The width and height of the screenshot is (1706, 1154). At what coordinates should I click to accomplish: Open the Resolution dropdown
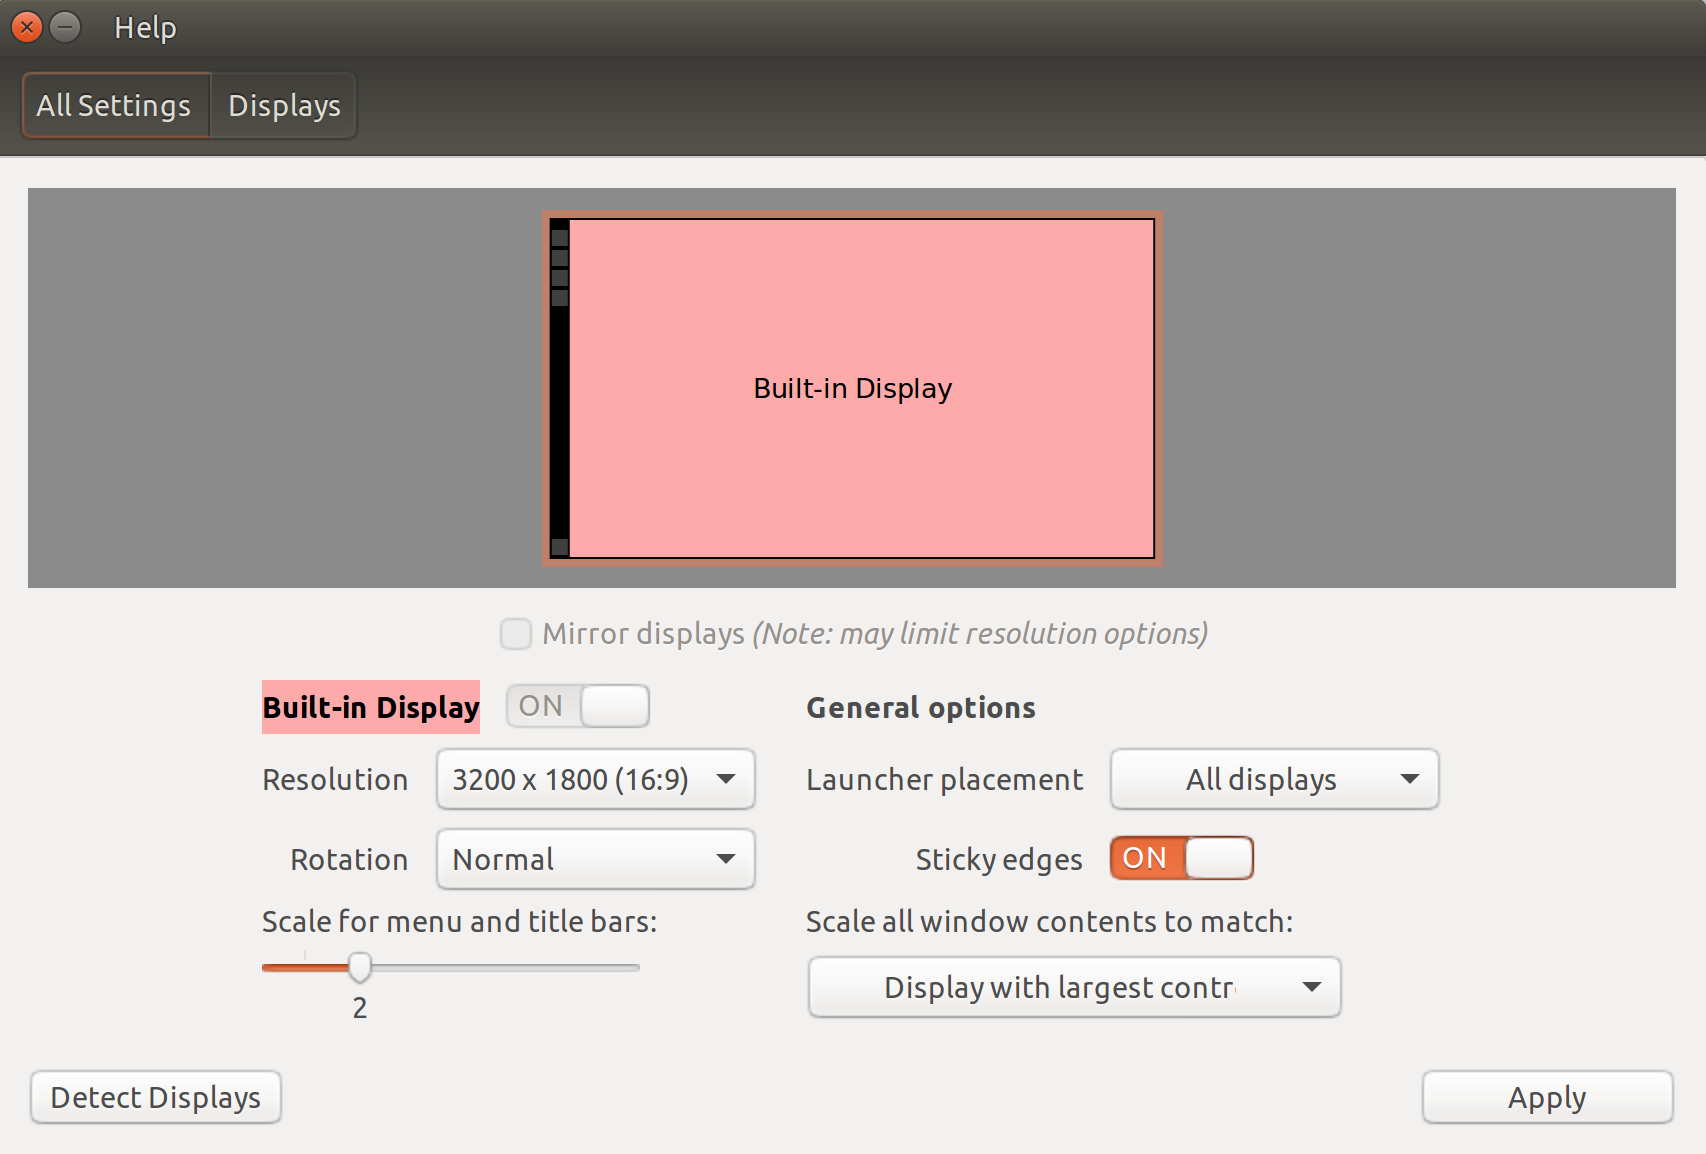click(594, 780)
